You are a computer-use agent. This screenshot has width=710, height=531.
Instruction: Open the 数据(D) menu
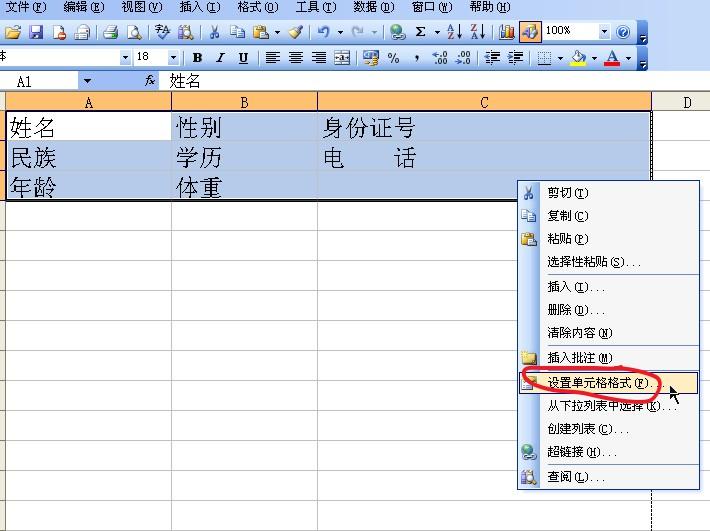pyautogui.click(x=374, y=7)
